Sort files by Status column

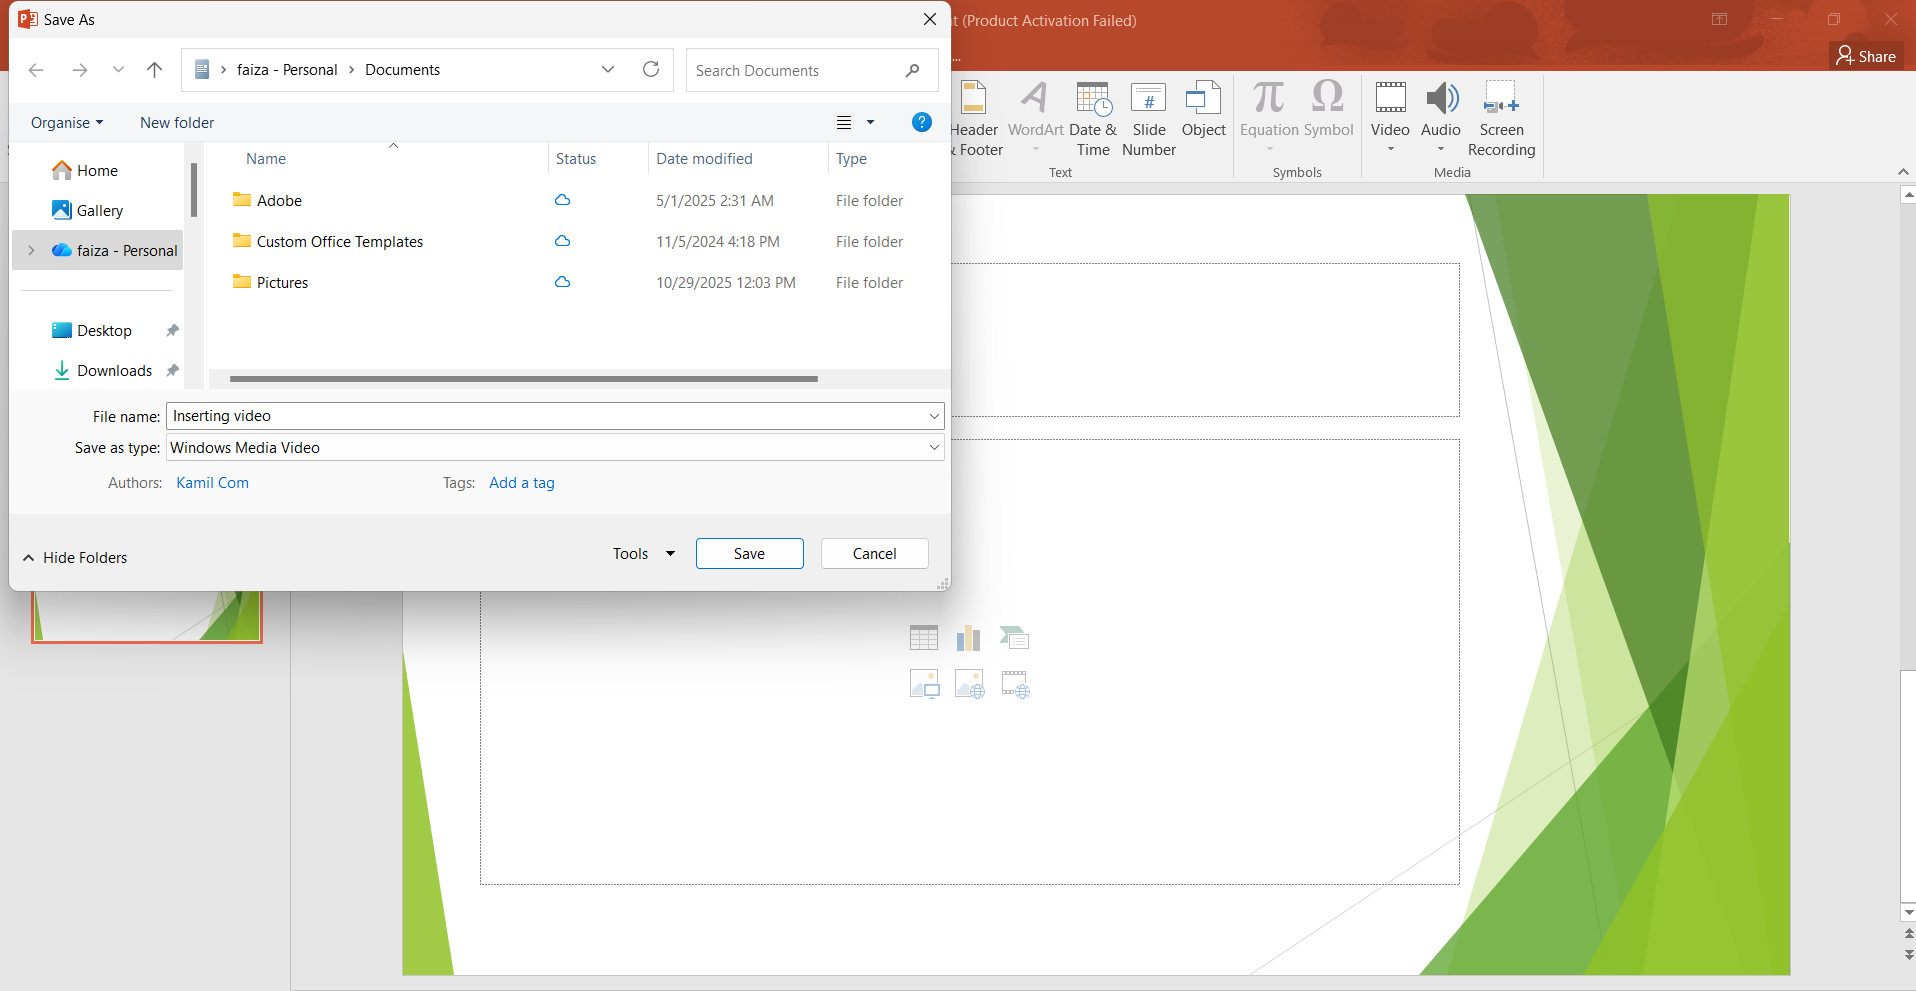coord(576,159)
